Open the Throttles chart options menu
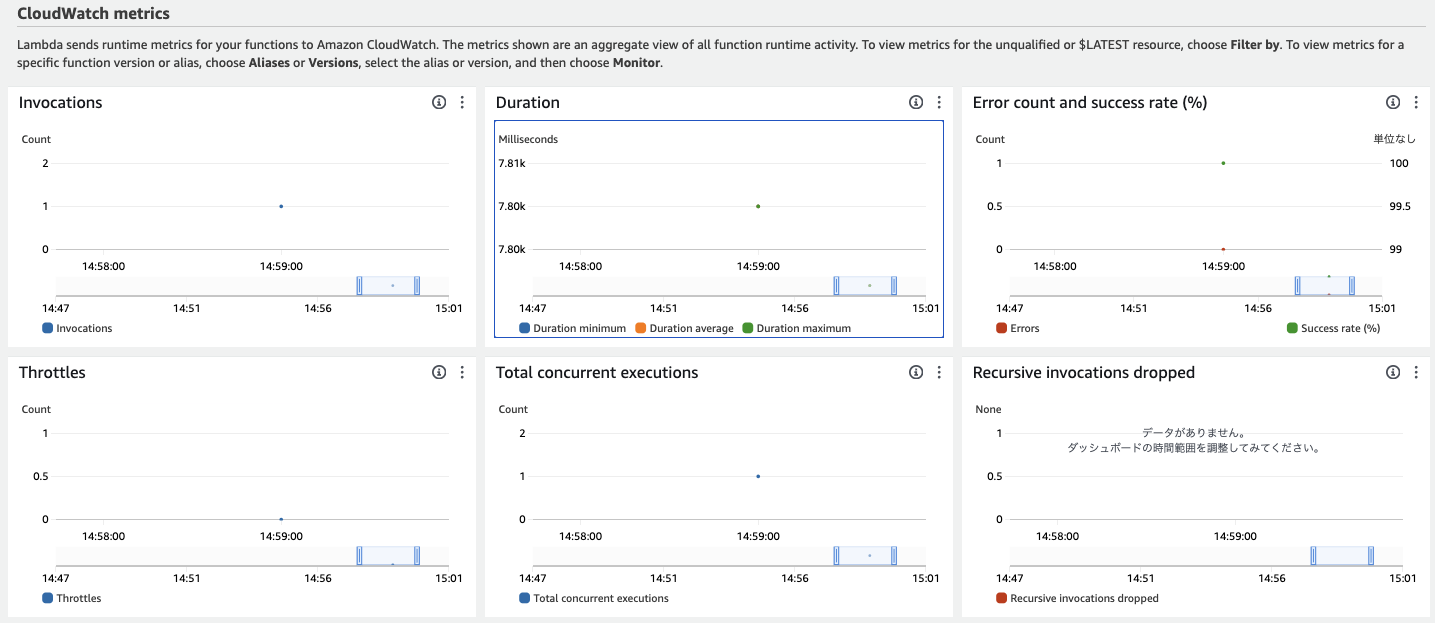Viewport: 1435px width, 623px height. [x=461, y=371]
